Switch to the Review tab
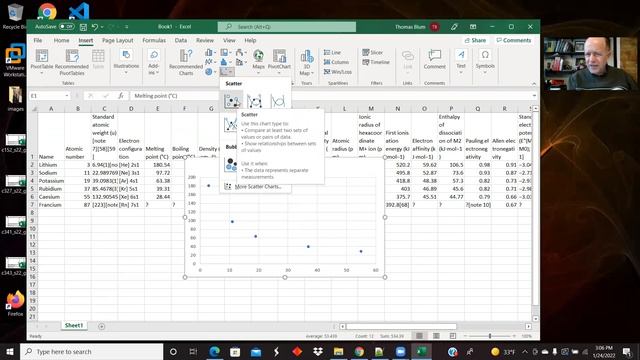Screen dimensions: 640x360 [204, 40]
